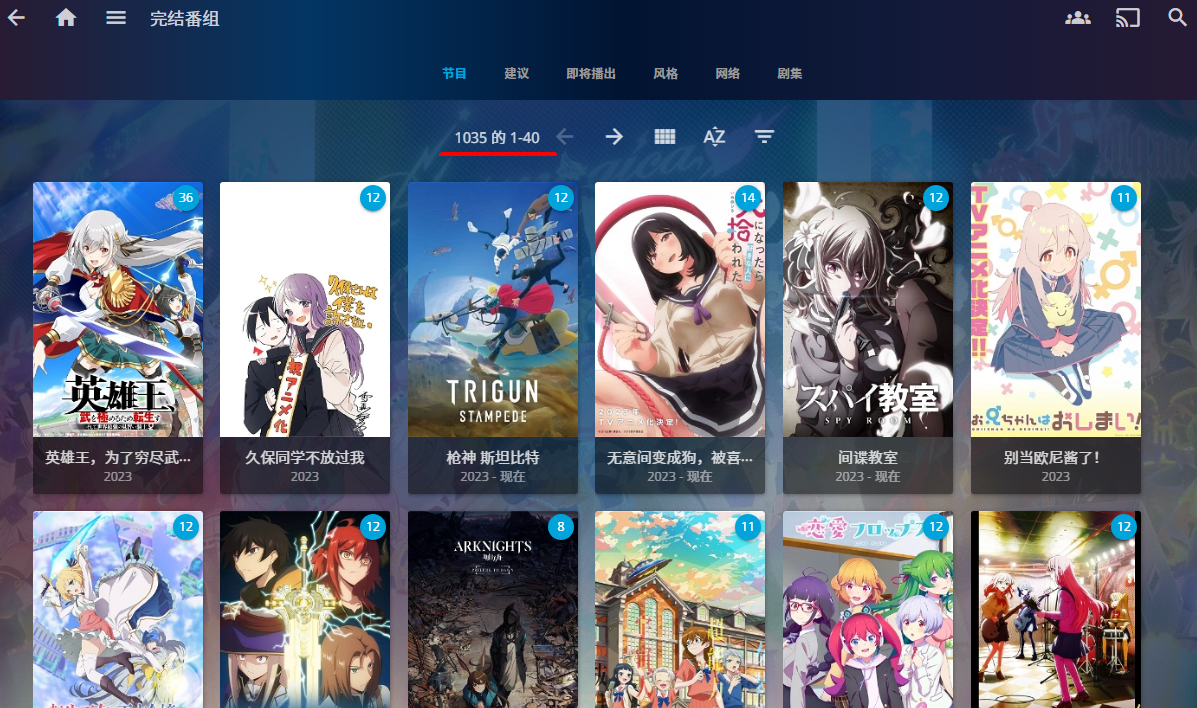Open the スパイ教室 poster
Screen dimensions: 1197x708
tap(867, 309)
